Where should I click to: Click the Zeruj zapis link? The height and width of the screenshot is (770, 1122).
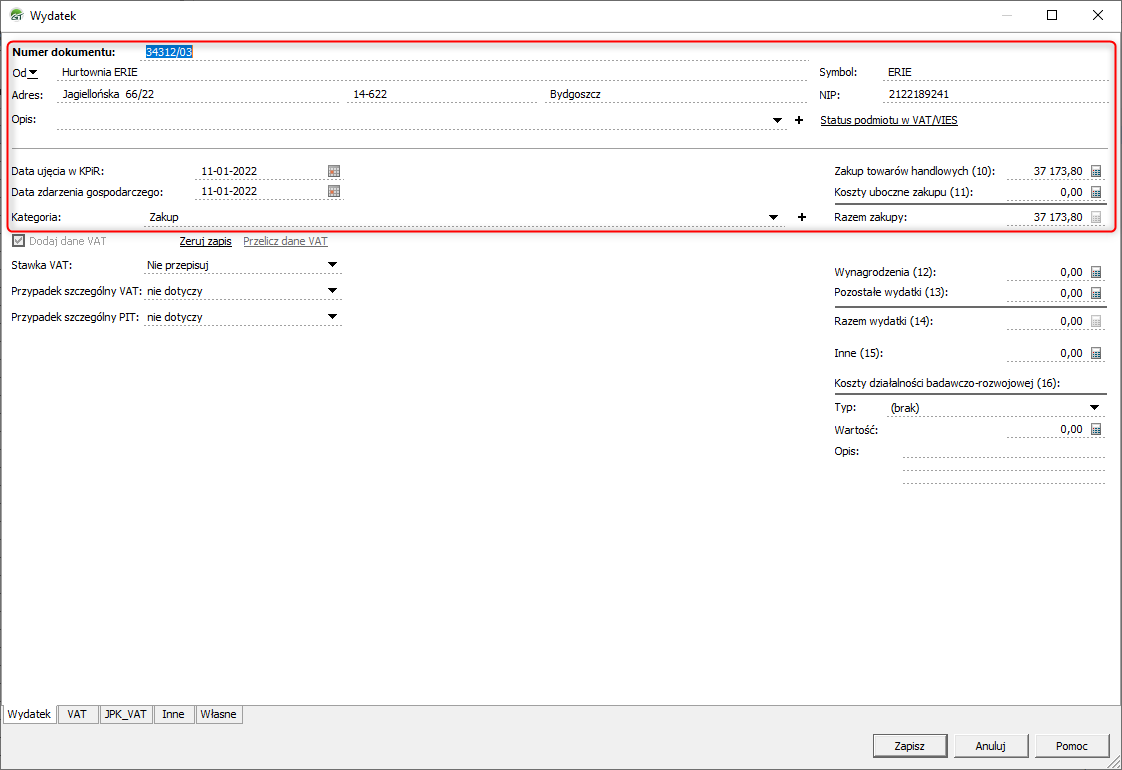coord(205,241)
